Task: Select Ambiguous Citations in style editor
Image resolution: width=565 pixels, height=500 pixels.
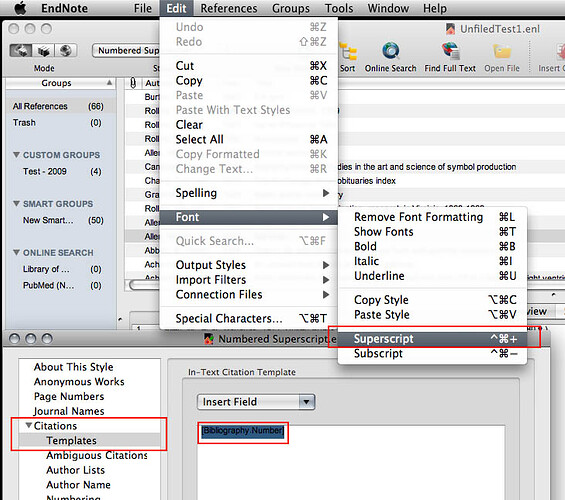Action: pyautogui.click(x=97, y=455)
